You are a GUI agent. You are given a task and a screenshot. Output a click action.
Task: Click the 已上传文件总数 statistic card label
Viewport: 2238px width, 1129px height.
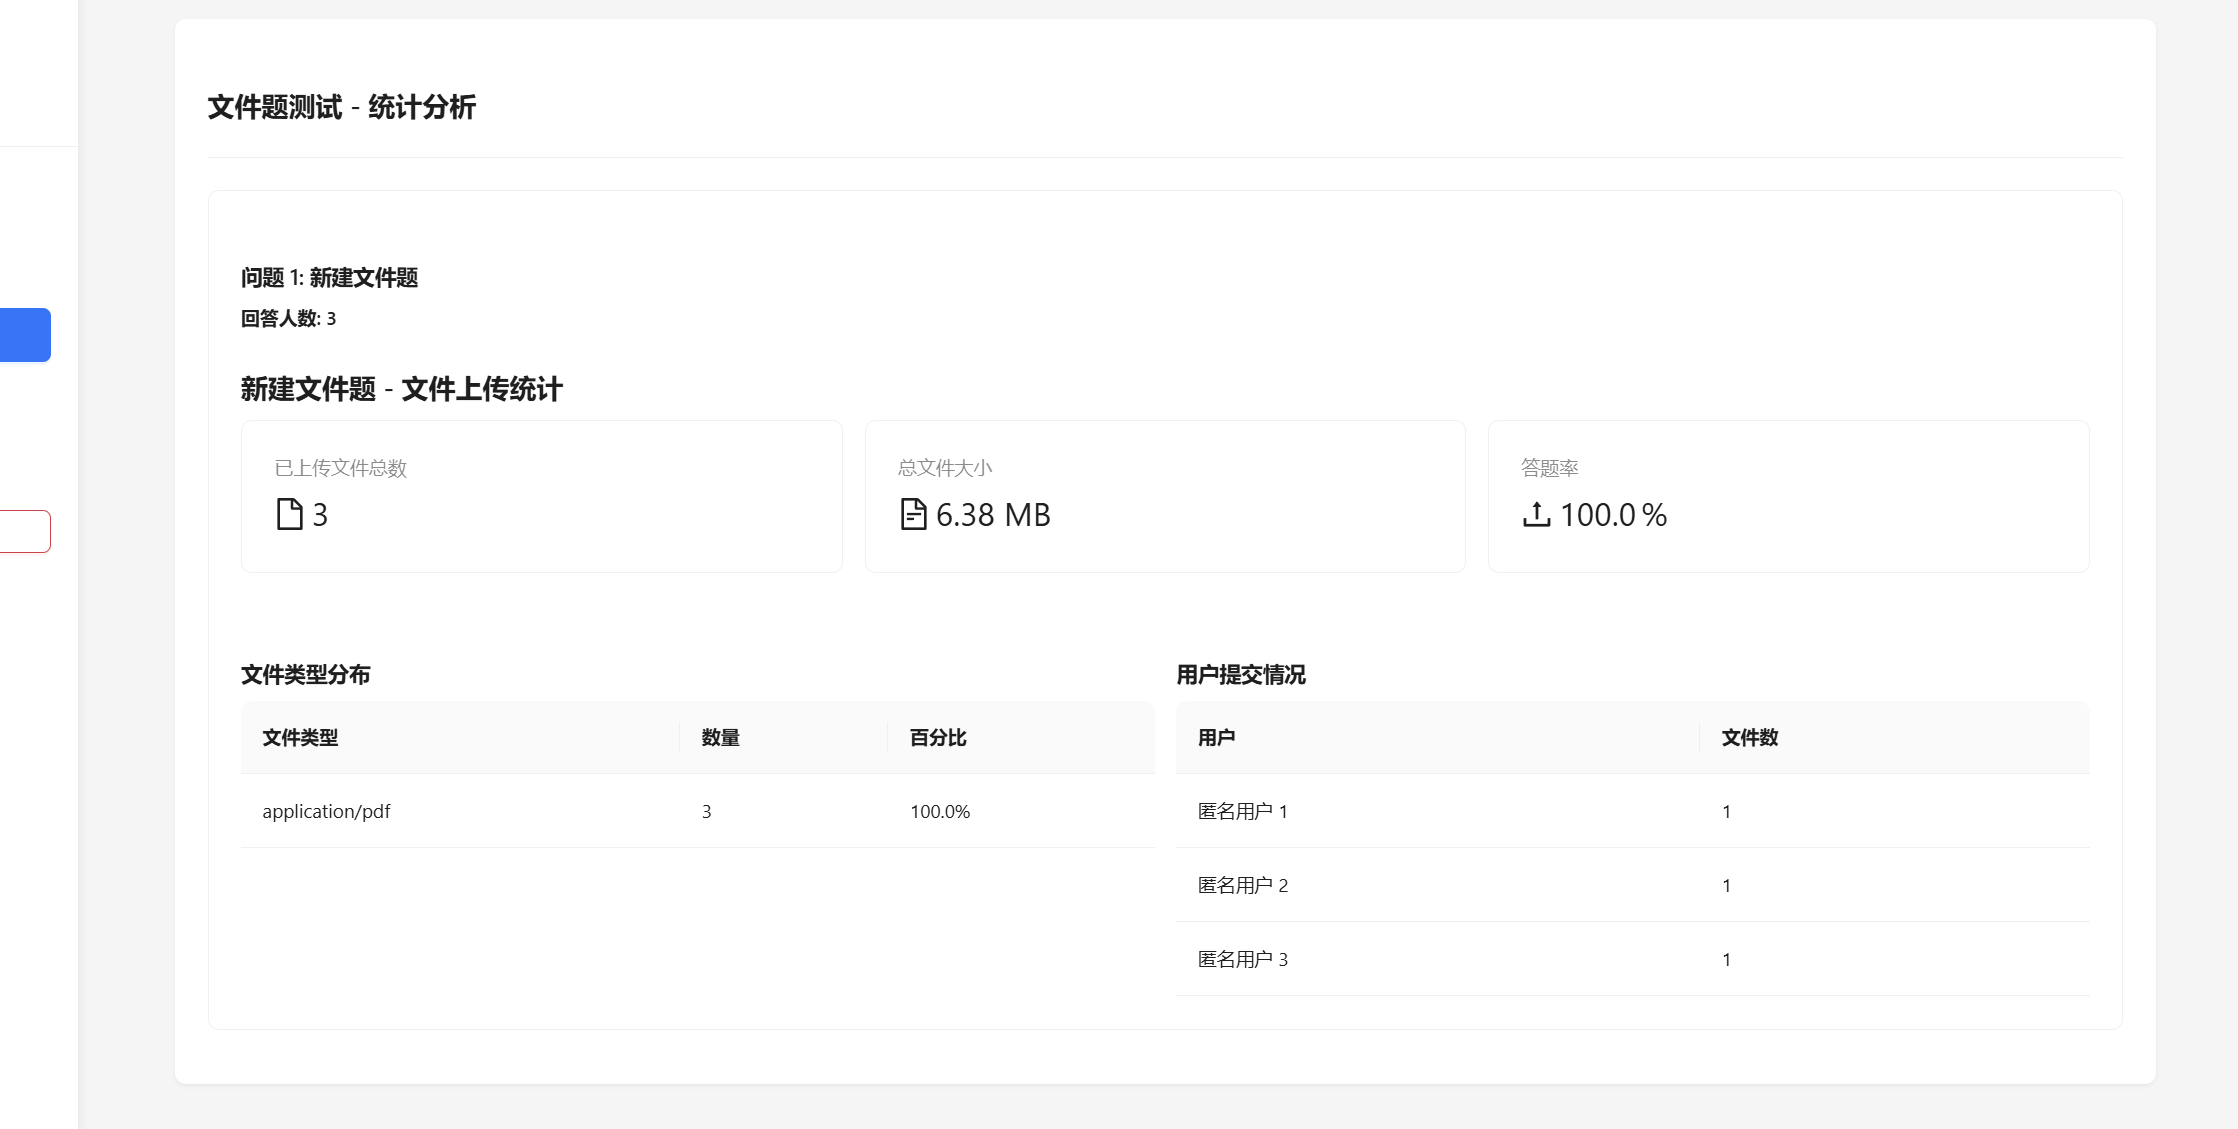point(340,468)
